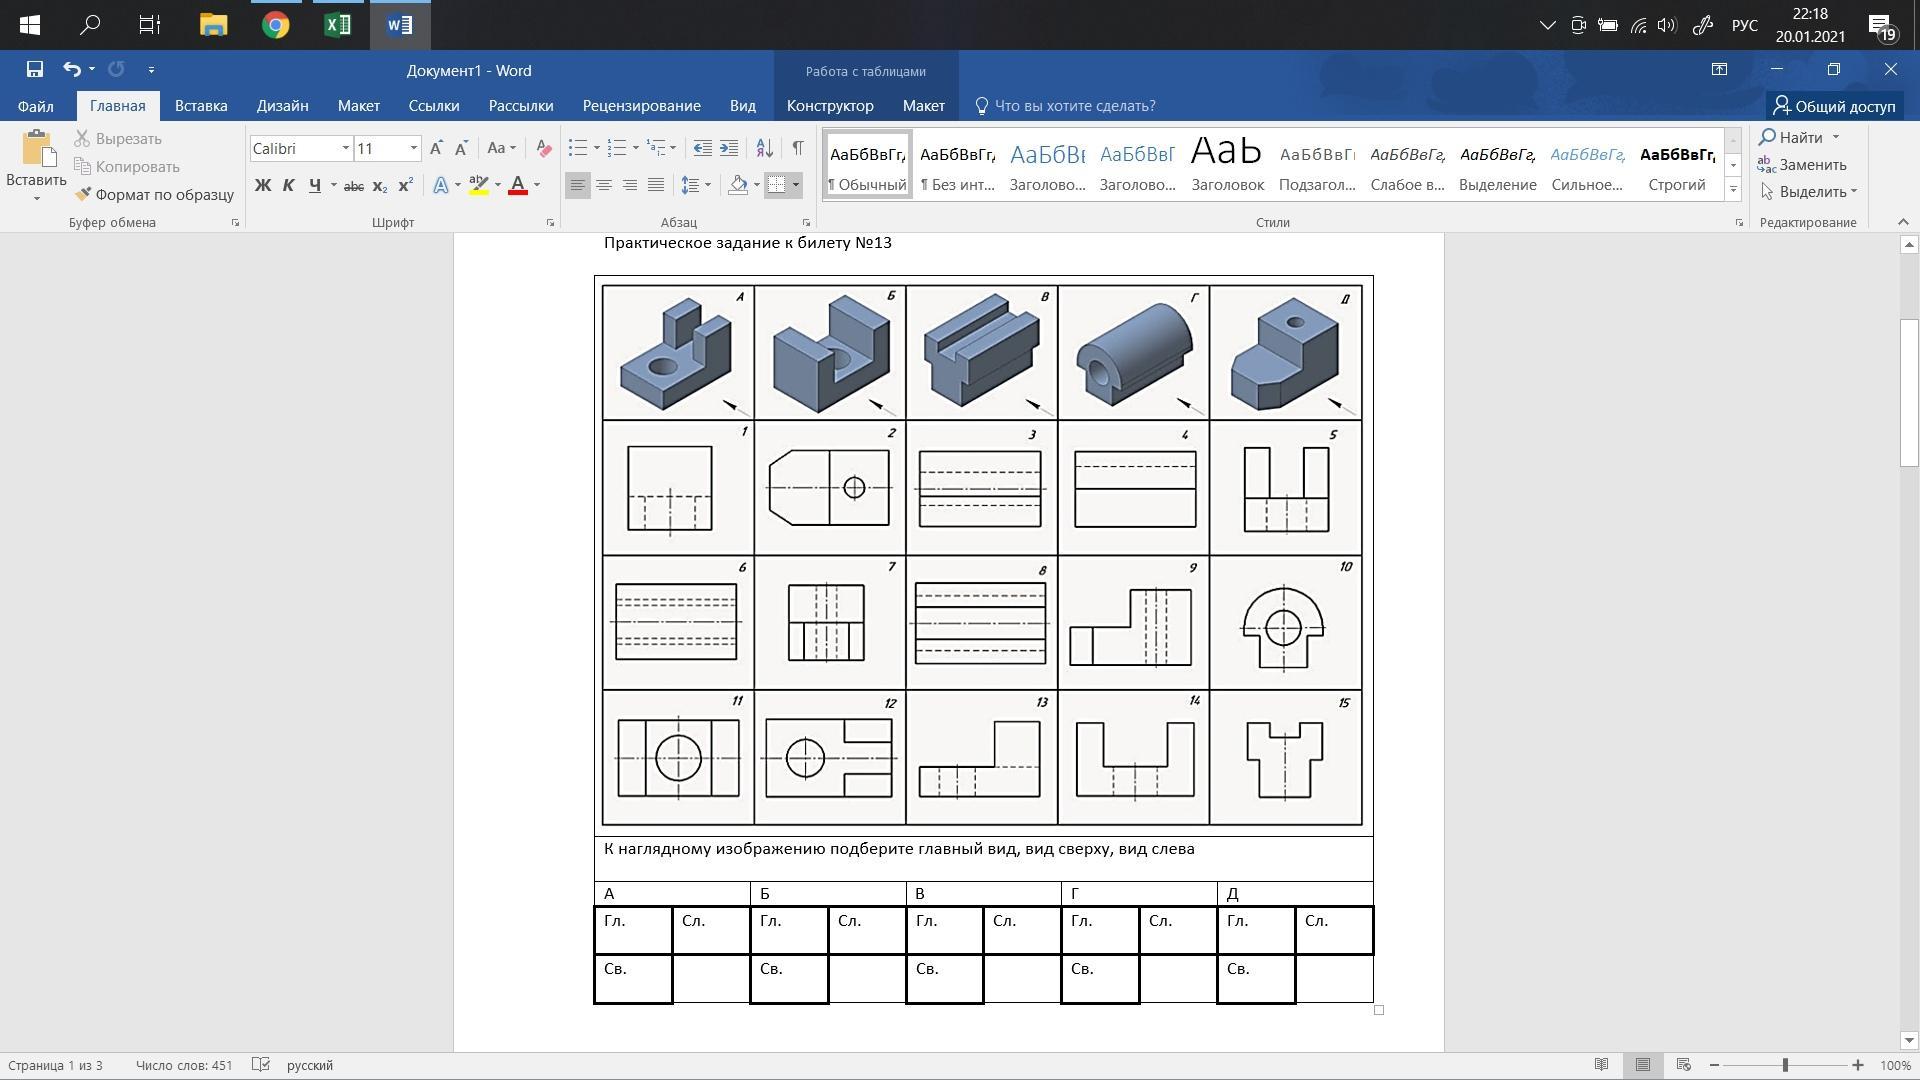This screenshot has width=1920, height=1080.
Task: Click the Shading paint bucket icon
Action: tap(738, 185)
